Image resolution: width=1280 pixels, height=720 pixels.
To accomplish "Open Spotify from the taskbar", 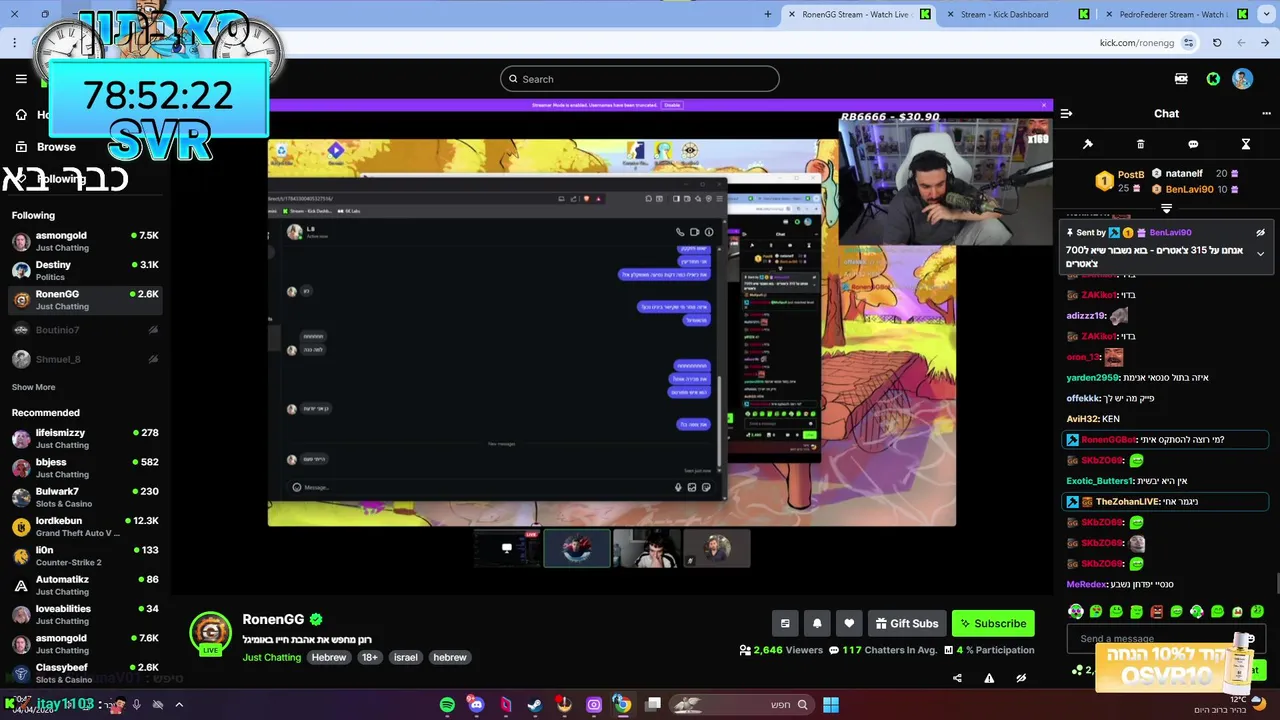I will tap(447, 705).
